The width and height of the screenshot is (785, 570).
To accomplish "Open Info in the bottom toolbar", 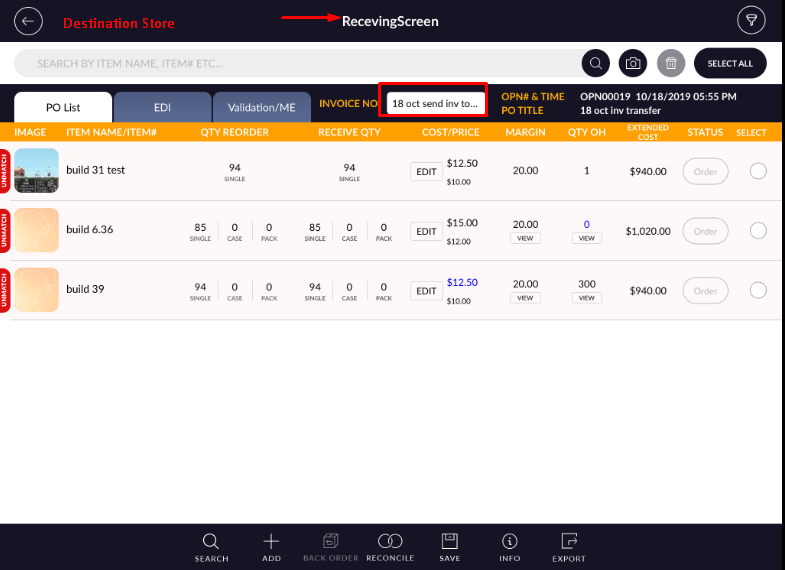I will [x=510, y=546].
